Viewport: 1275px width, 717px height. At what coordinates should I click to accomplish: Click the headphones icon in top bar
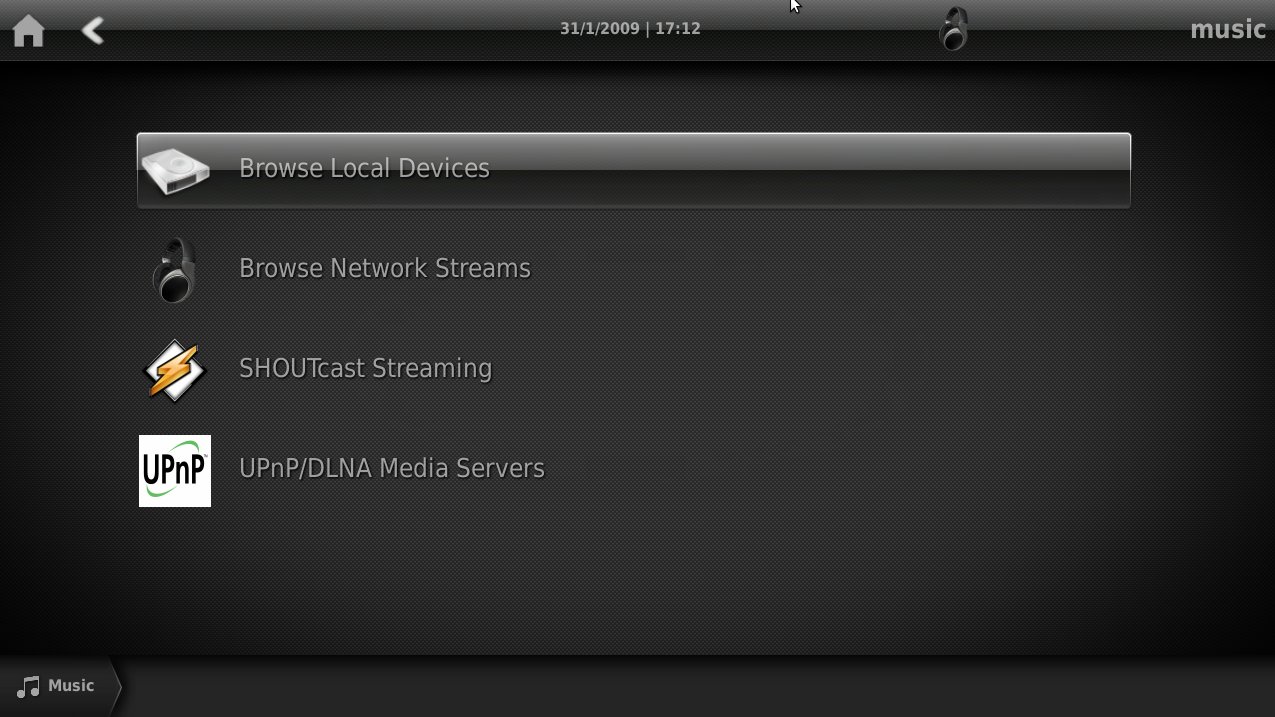click(x=953, y=29)
